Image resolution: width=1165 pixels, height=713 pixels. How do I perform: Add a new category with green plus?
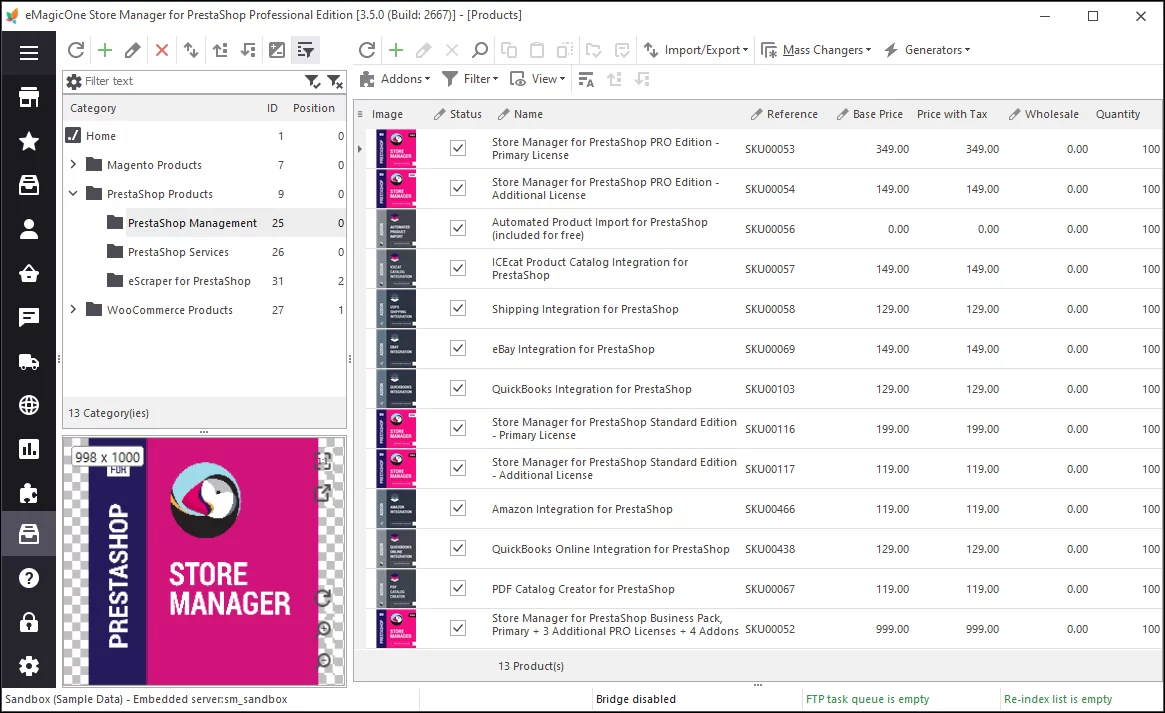click(x=105, y=50)
